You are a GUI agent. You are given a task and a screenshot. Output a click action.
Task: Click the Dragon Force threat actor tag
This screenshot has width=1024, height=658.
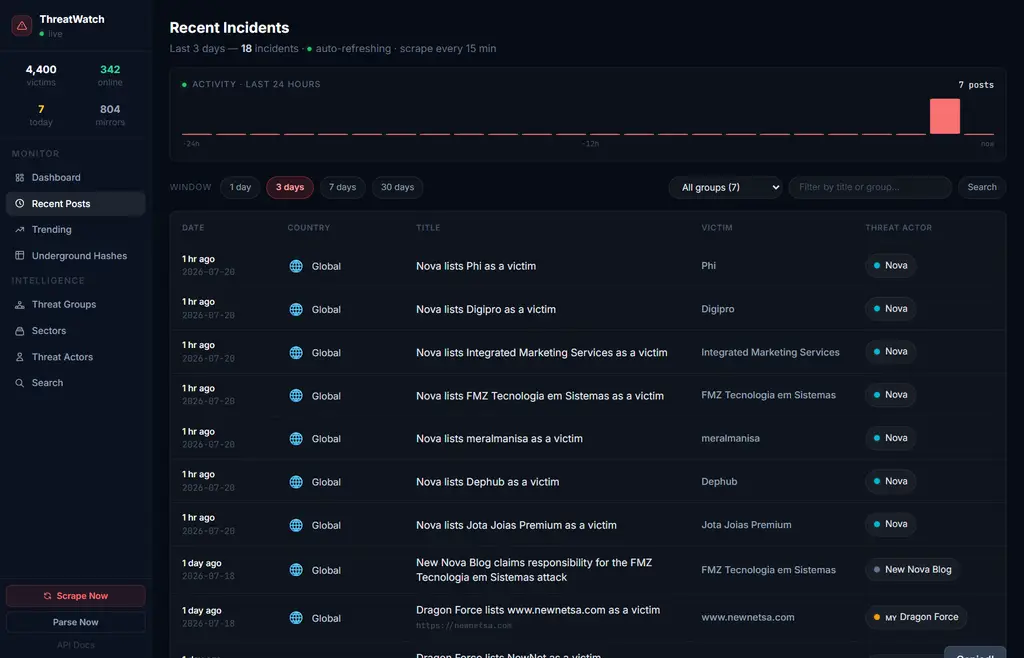tap(916, 617)
